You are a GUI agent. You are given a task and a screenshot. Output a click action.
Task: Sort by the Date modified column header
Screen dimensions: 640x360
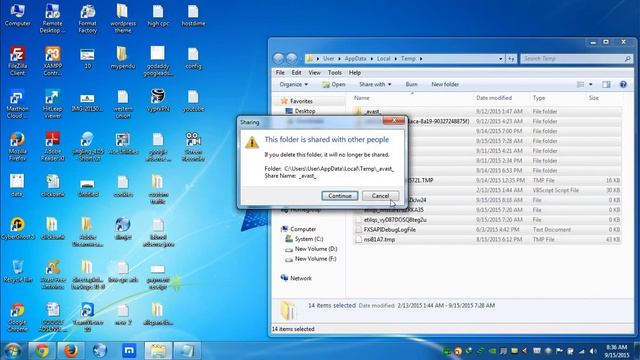click(494, 98)
